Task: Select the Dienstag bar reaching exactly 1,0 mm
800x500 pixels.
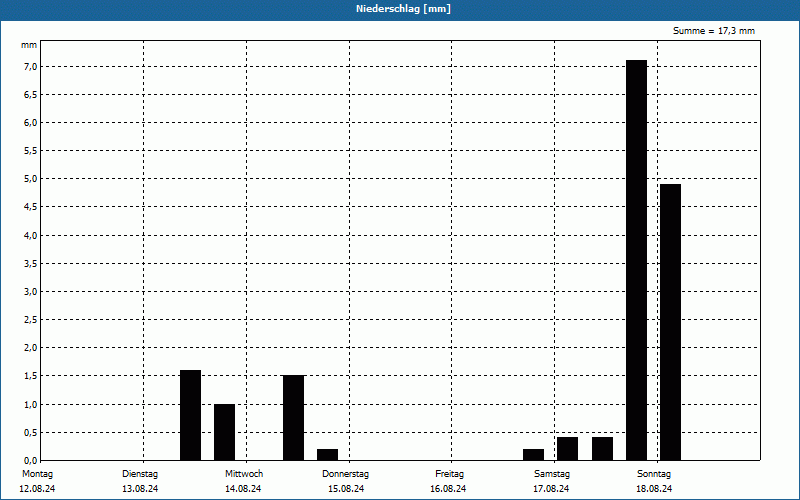Action: [x=224, y=432]
